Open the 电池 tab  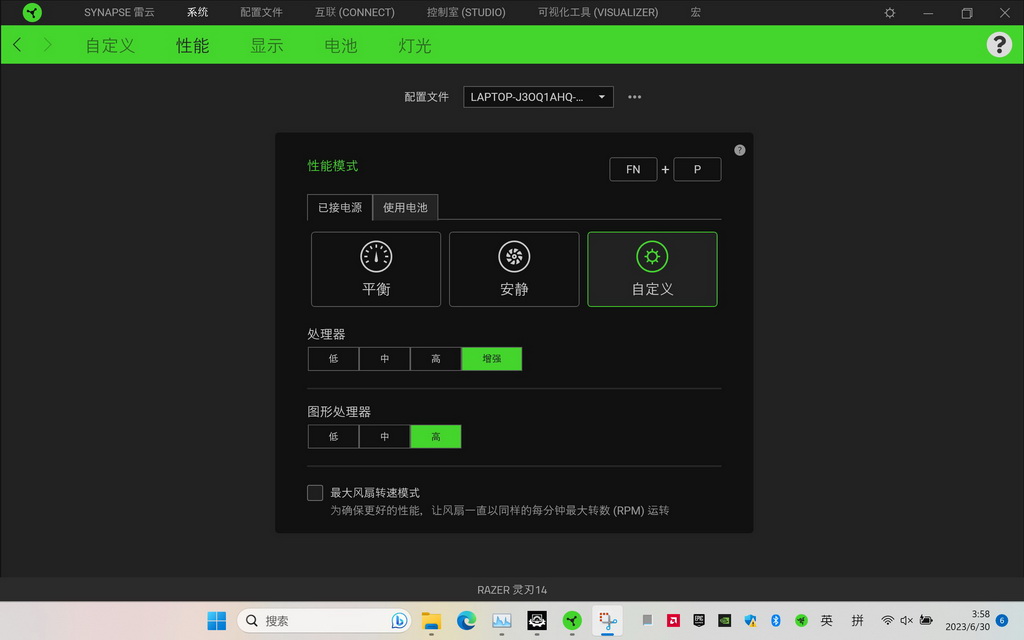pyautogui.click(x=341, y=45)
